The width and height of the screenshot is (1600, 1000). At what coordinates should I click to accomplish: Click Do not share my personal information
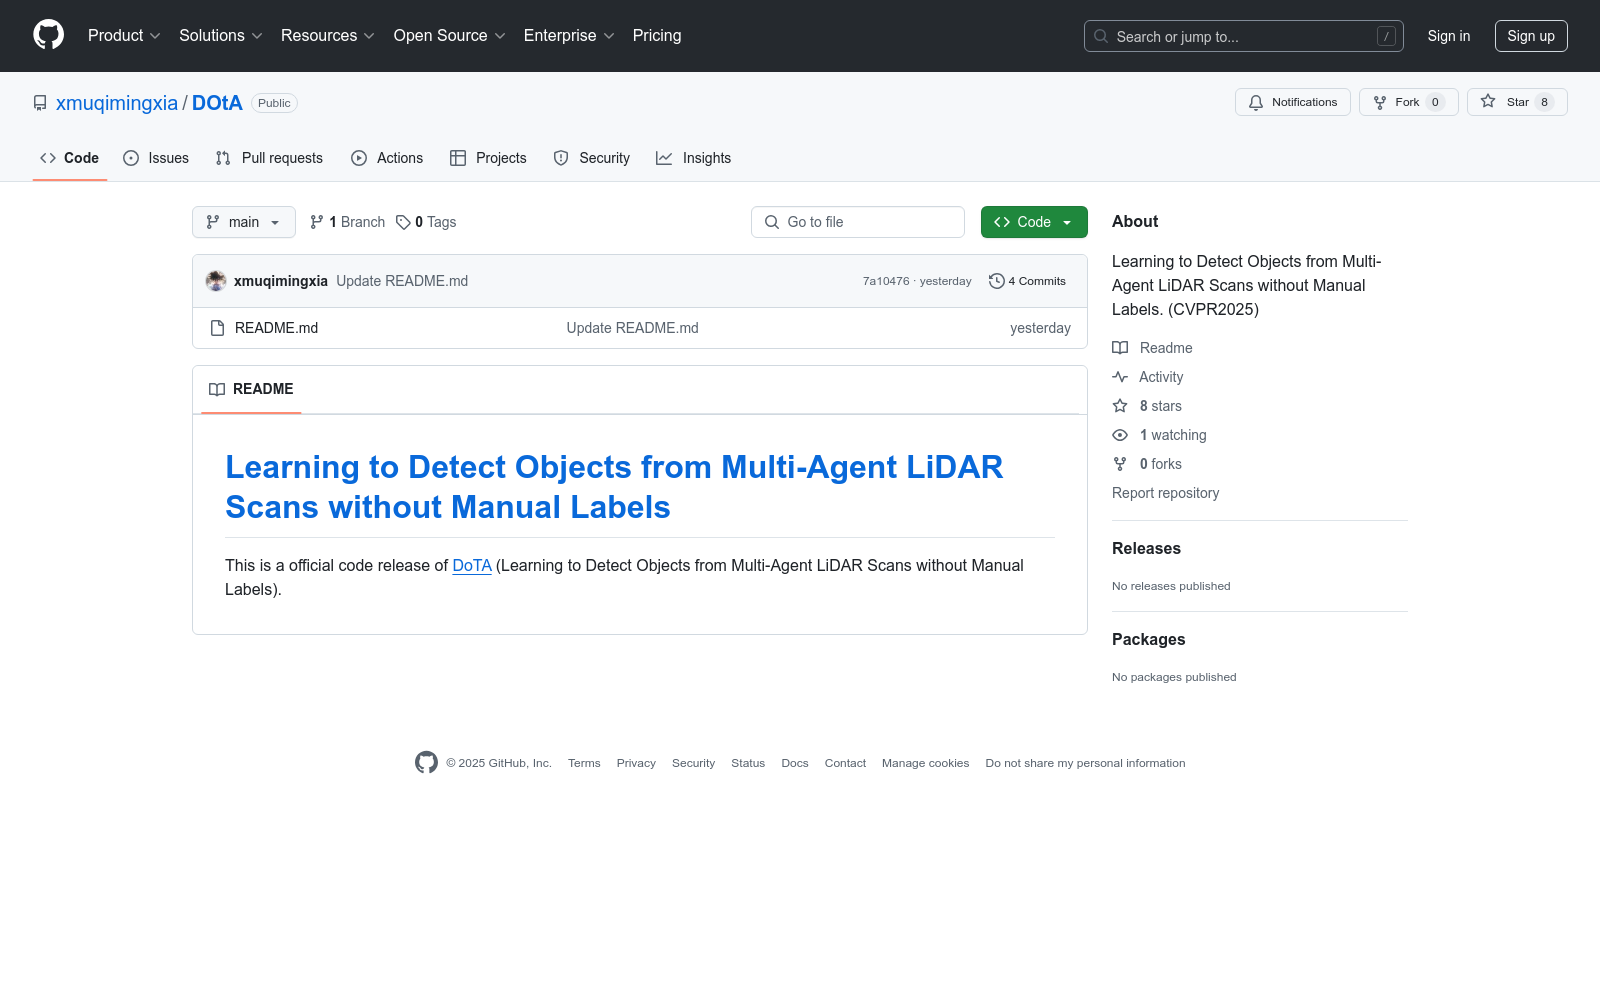coord(1085,763)
